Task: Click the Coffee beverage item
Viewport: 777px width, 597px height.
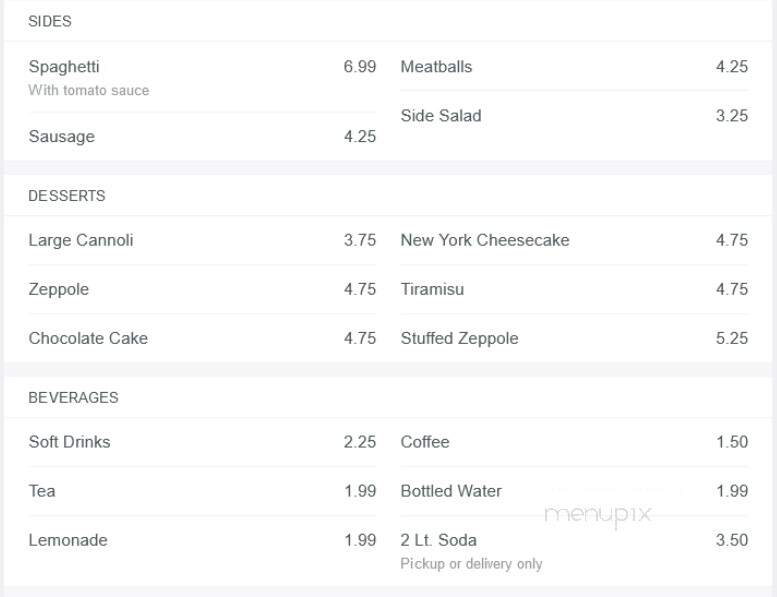Action: (x=574, y=442)
